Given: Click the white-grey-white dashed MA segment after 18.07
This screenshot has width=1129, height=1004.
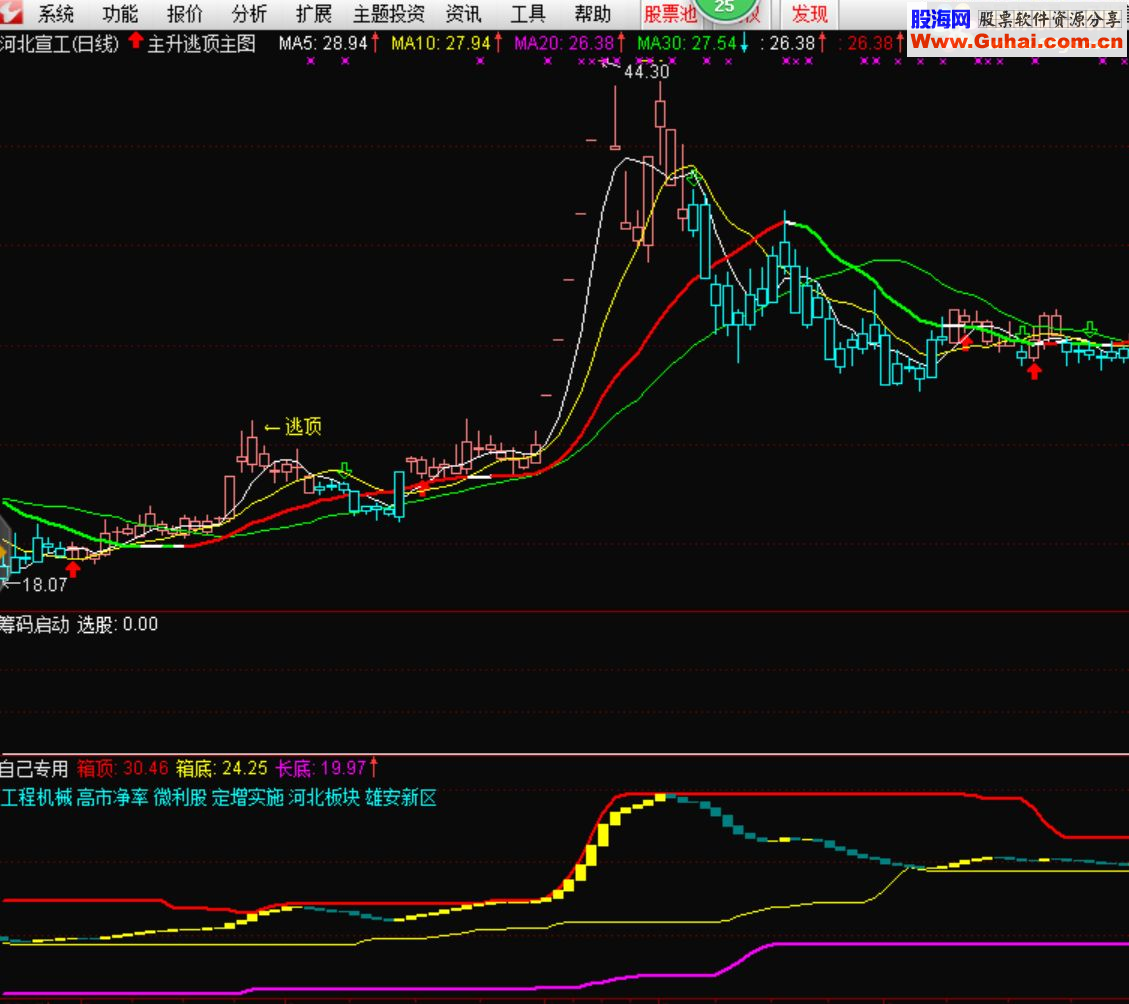Looking at the screenshot, I should 163,546.
